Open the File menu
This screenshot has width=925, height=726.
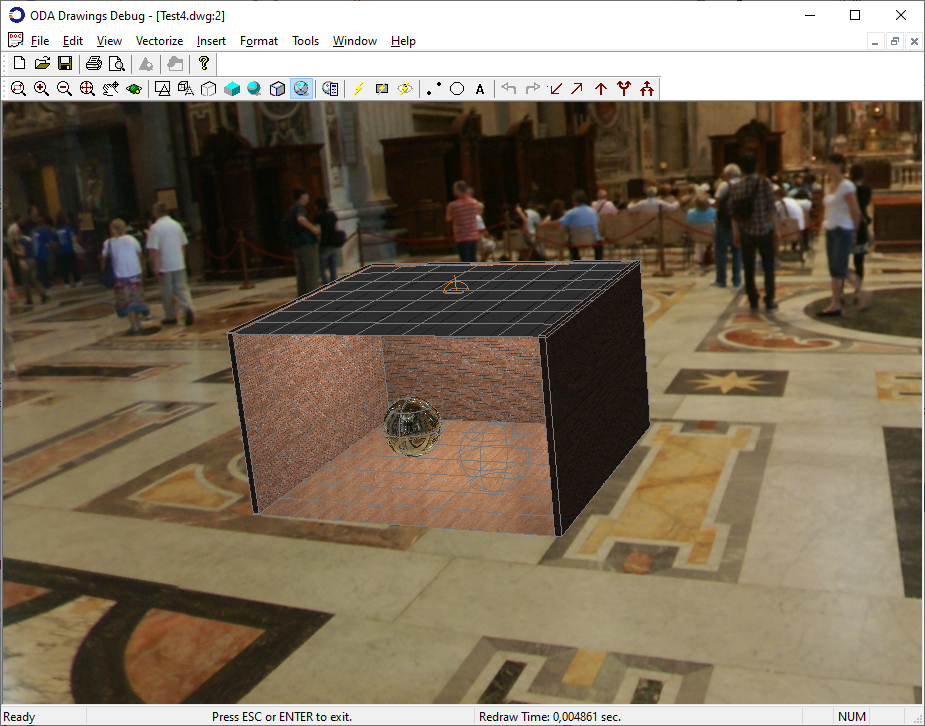[40, 41]
